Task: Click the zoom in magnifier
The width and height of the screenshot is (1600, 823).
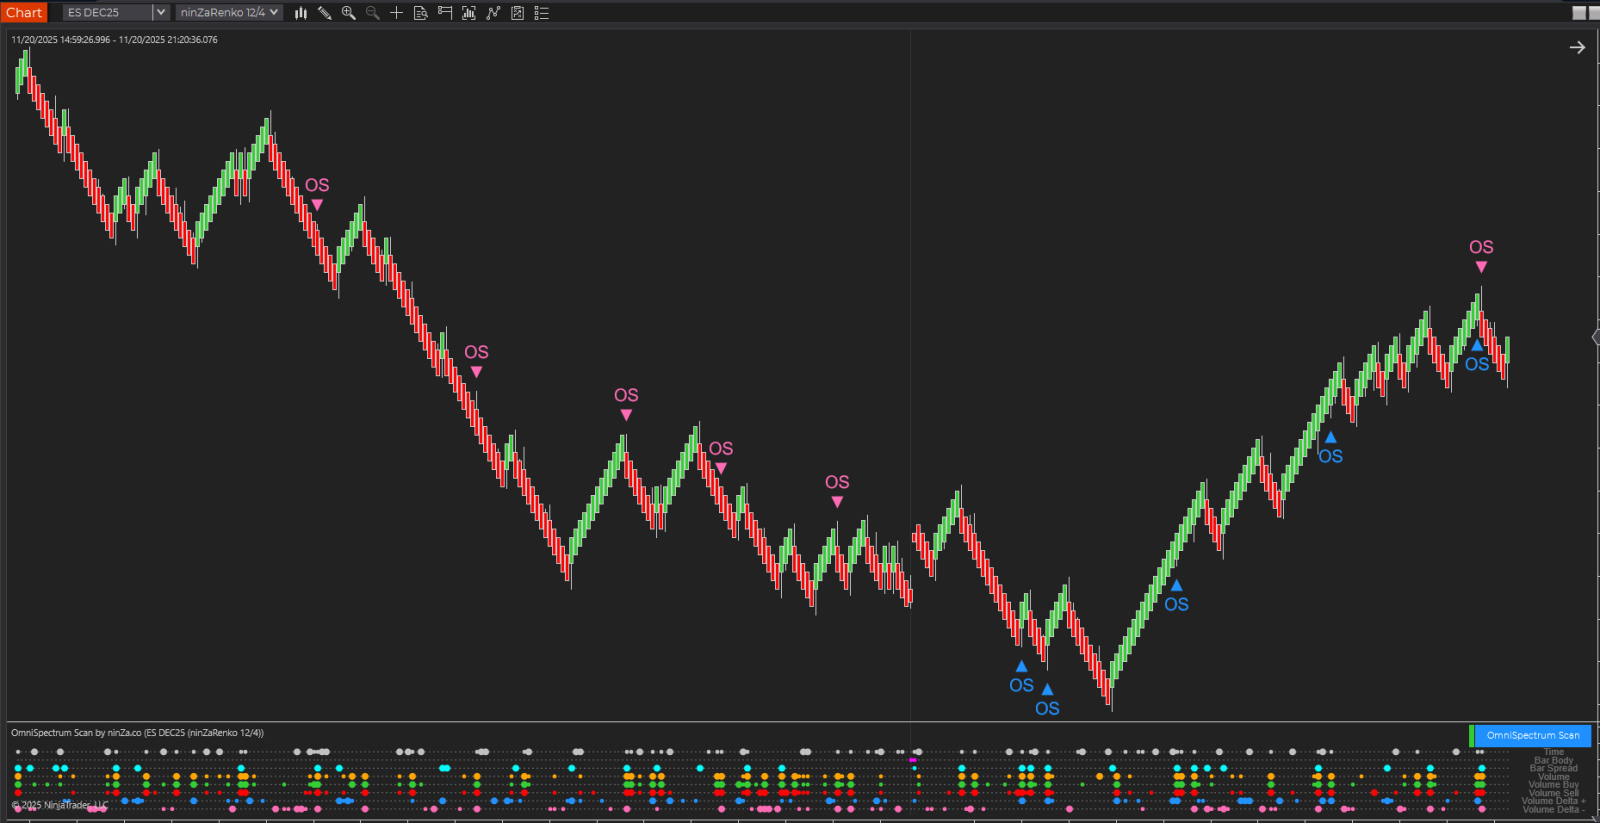Action: [x=348, y=13]
